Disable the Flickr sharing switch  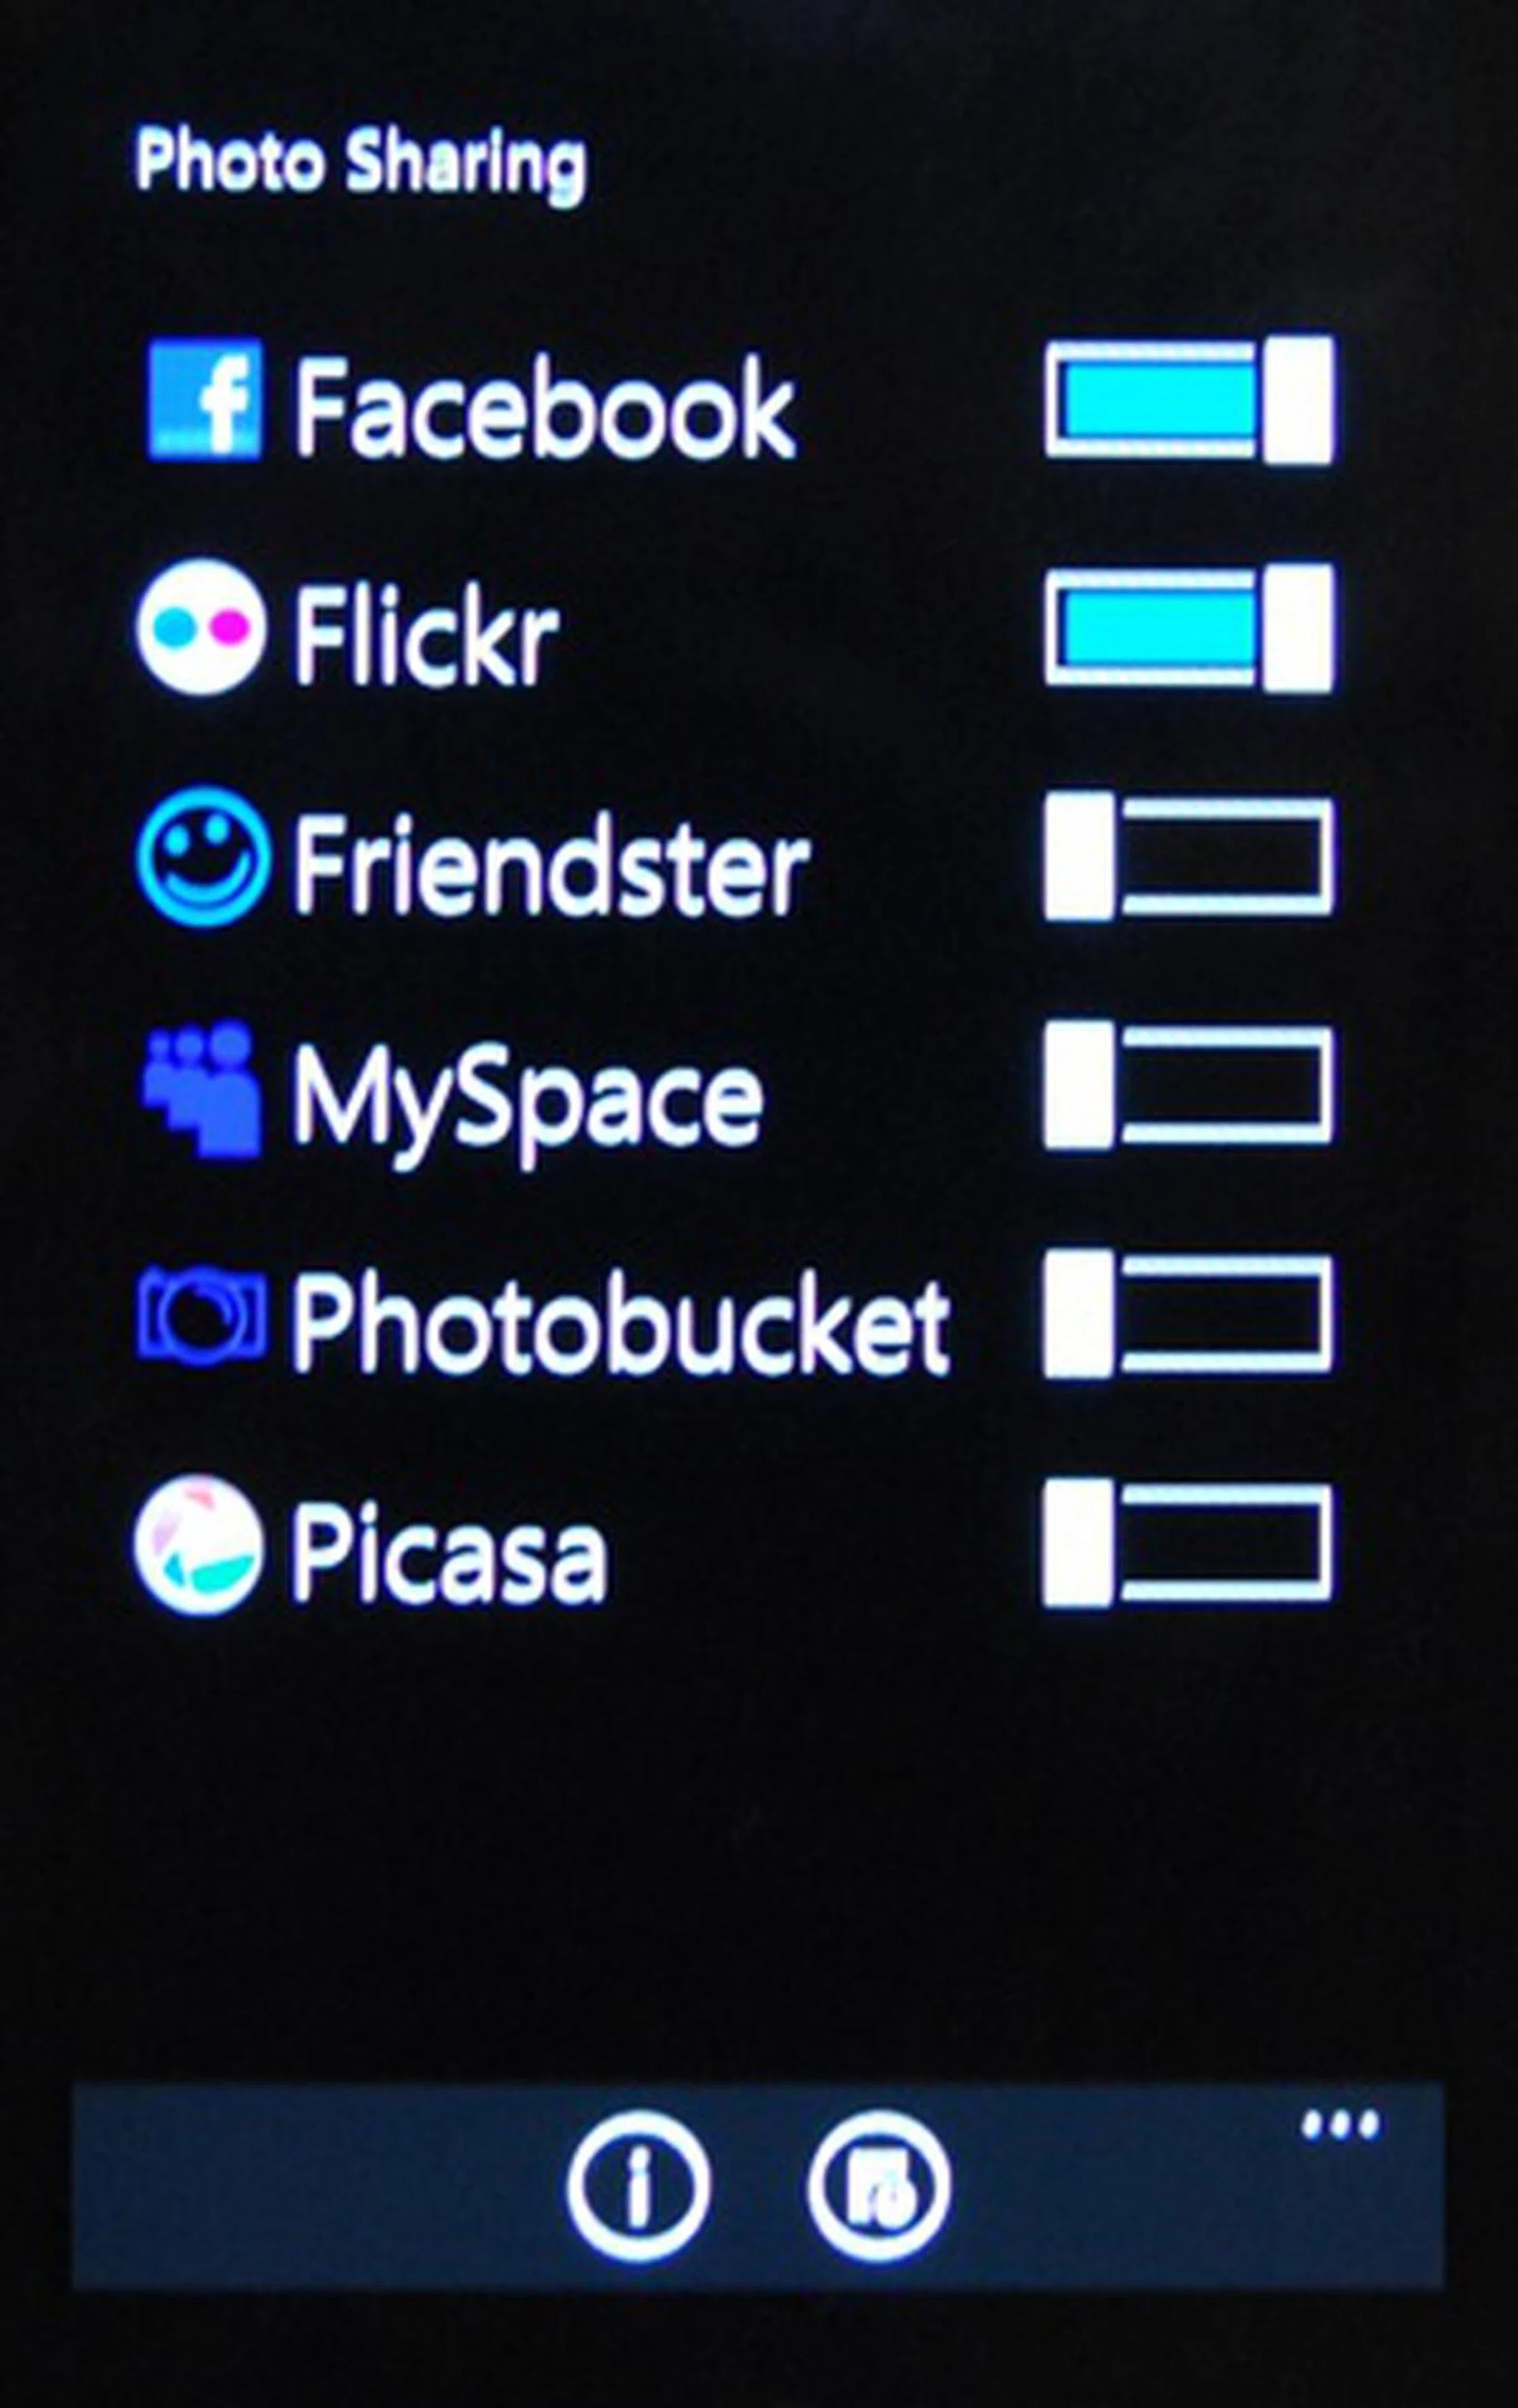click(x=1188, y=628)
